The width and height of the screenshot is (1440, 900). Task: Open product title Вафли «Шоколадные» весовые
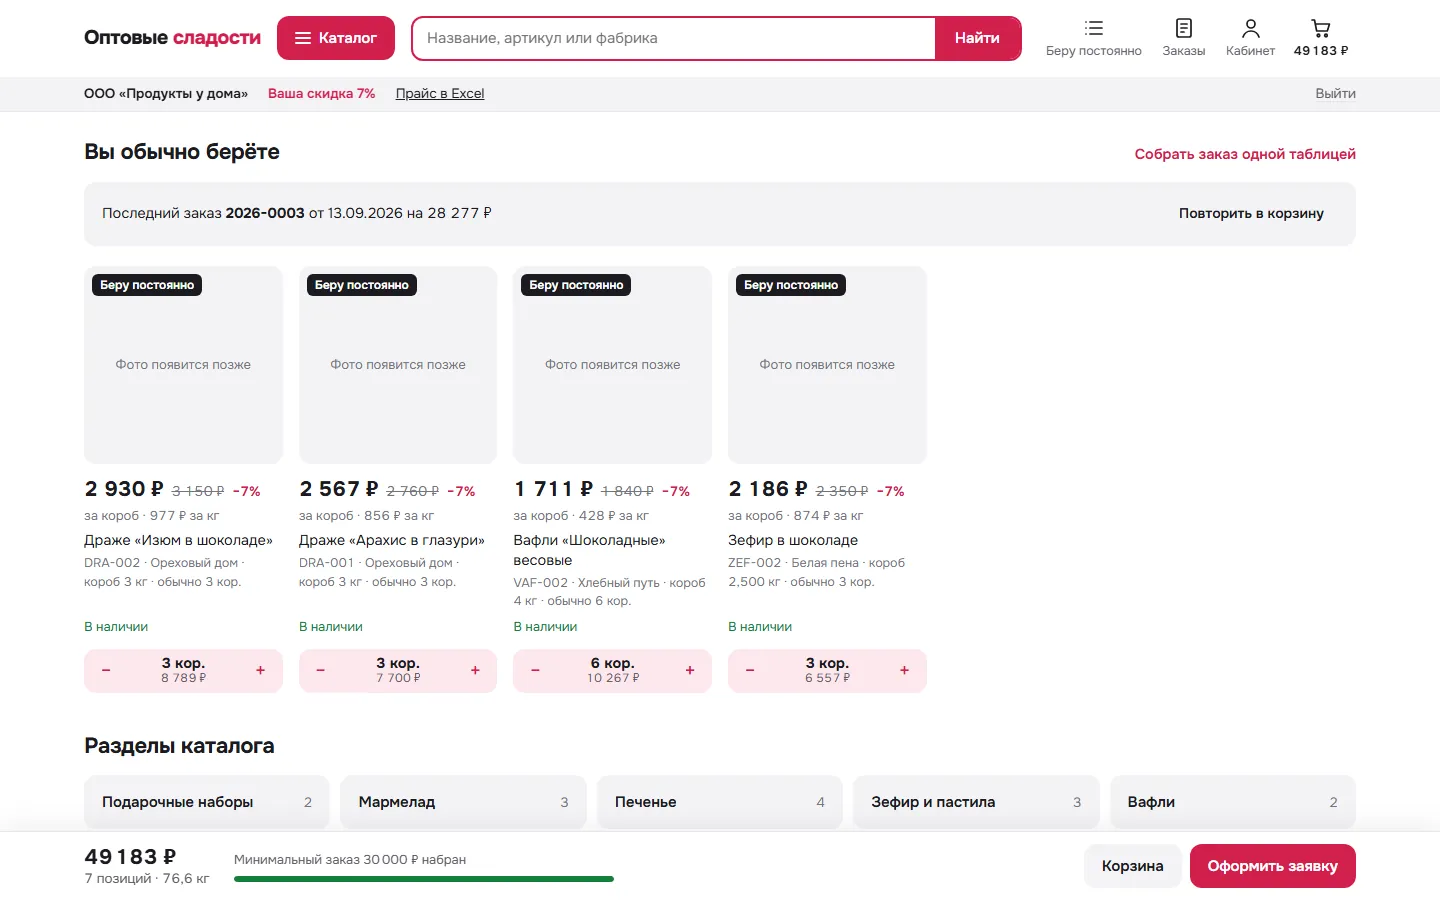(x=589, y=550)
